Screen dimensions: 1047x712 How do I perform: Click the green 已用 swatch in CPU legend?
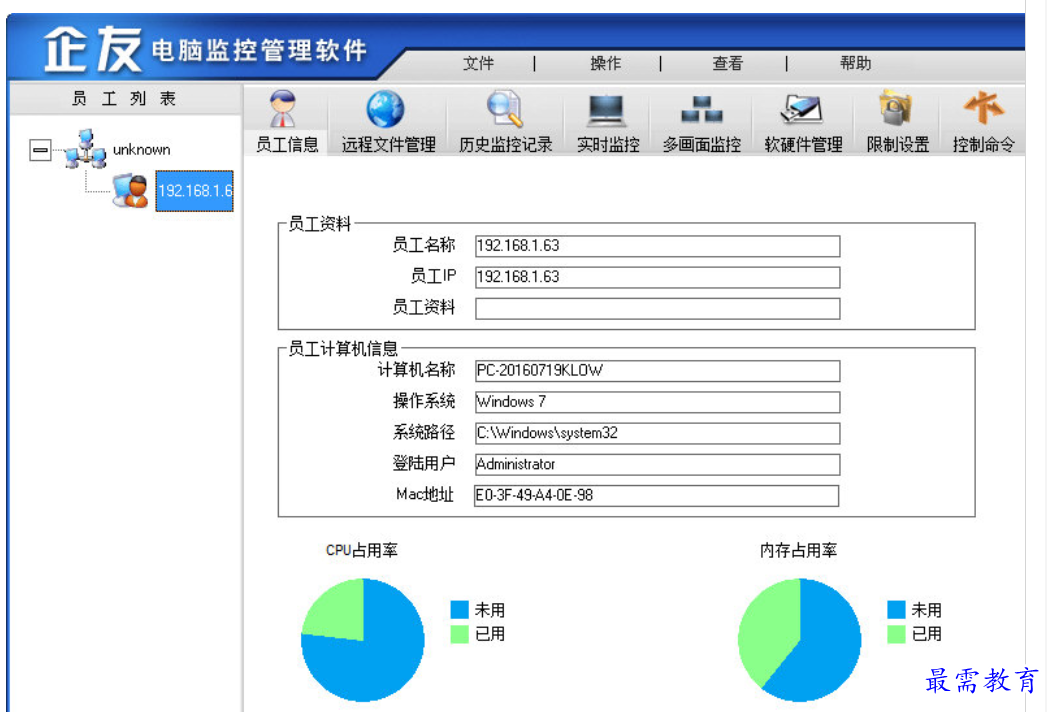(x=459, y=634)
